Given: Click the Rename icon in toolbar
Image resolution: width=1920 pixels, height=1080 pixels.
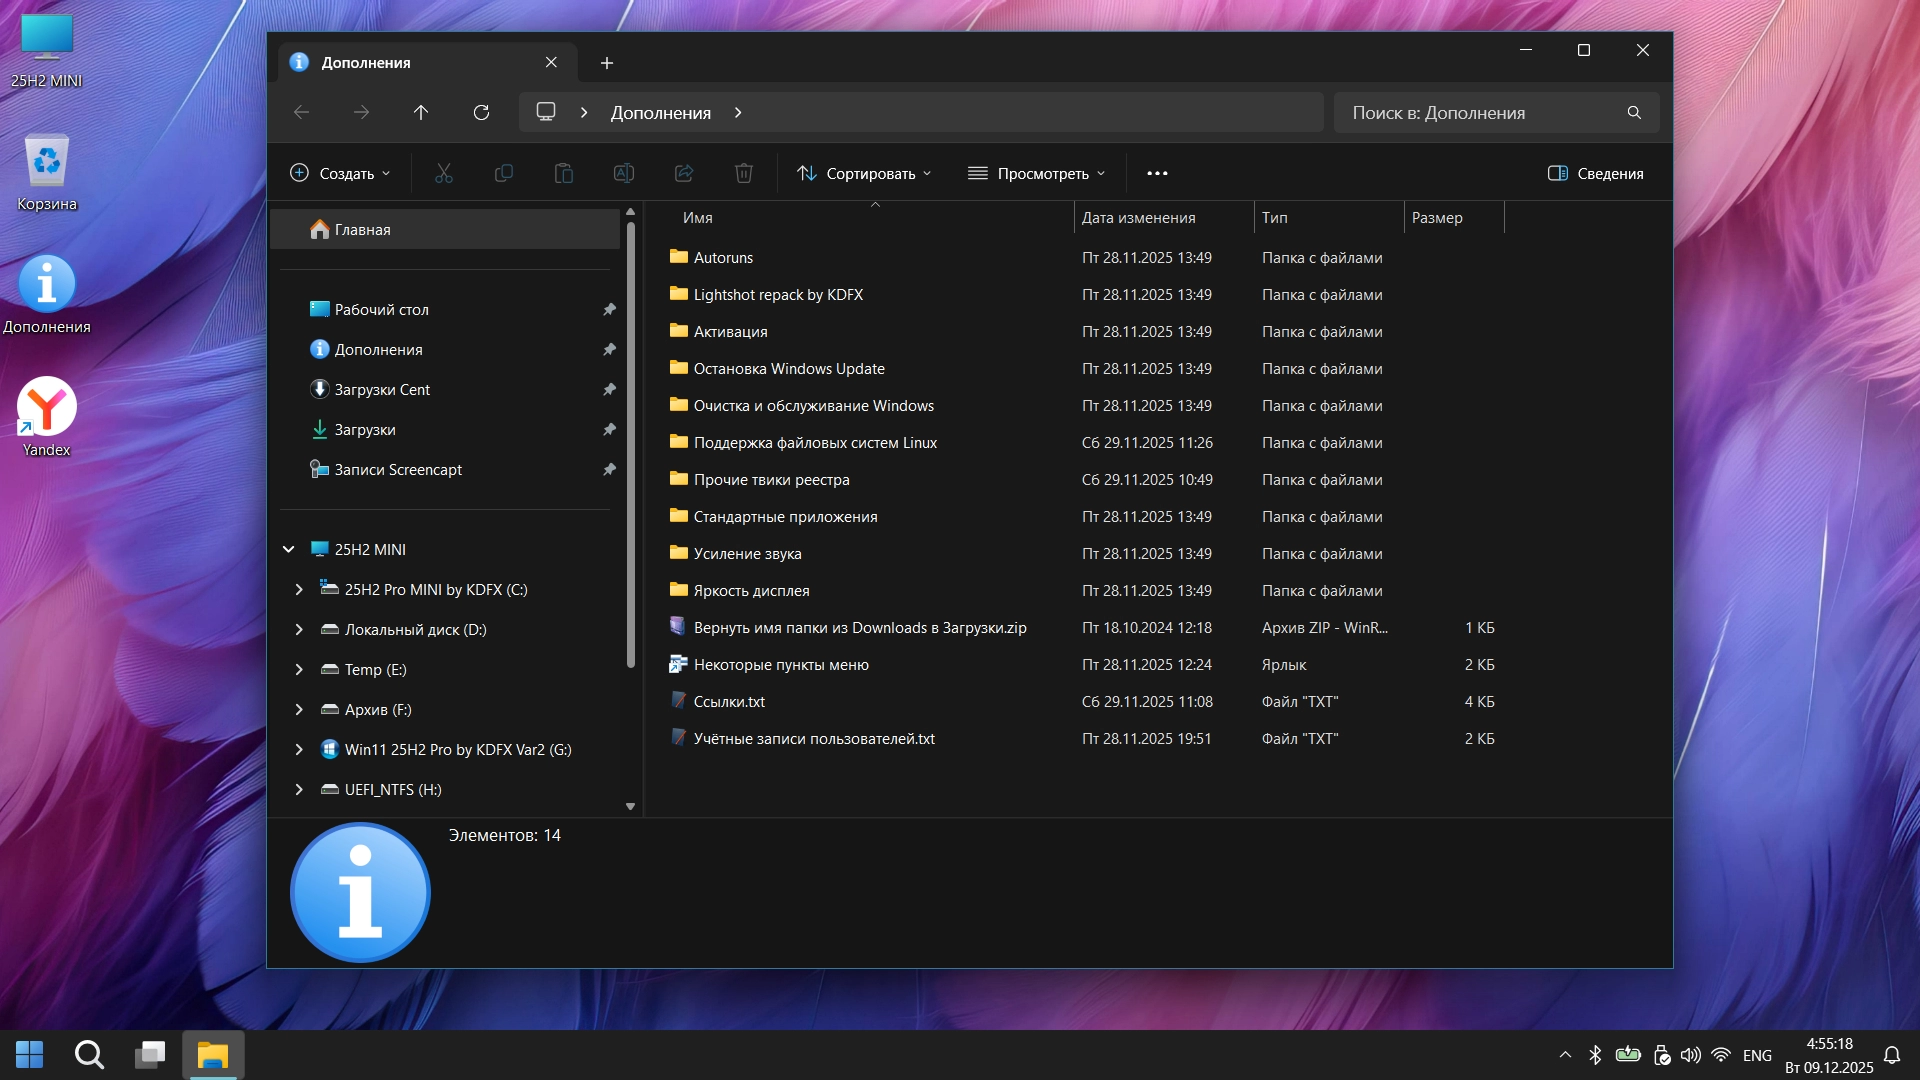Looking at the screenshot, I should pos(624,173).
